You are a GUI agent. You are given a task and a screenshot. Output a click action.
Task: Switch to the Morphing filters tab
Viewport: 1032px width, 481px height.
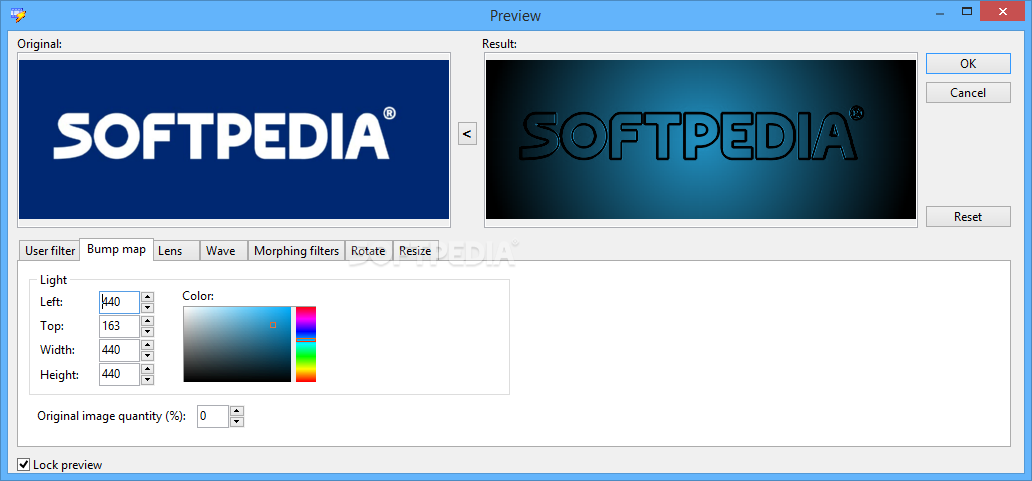[x=296, y=251]
